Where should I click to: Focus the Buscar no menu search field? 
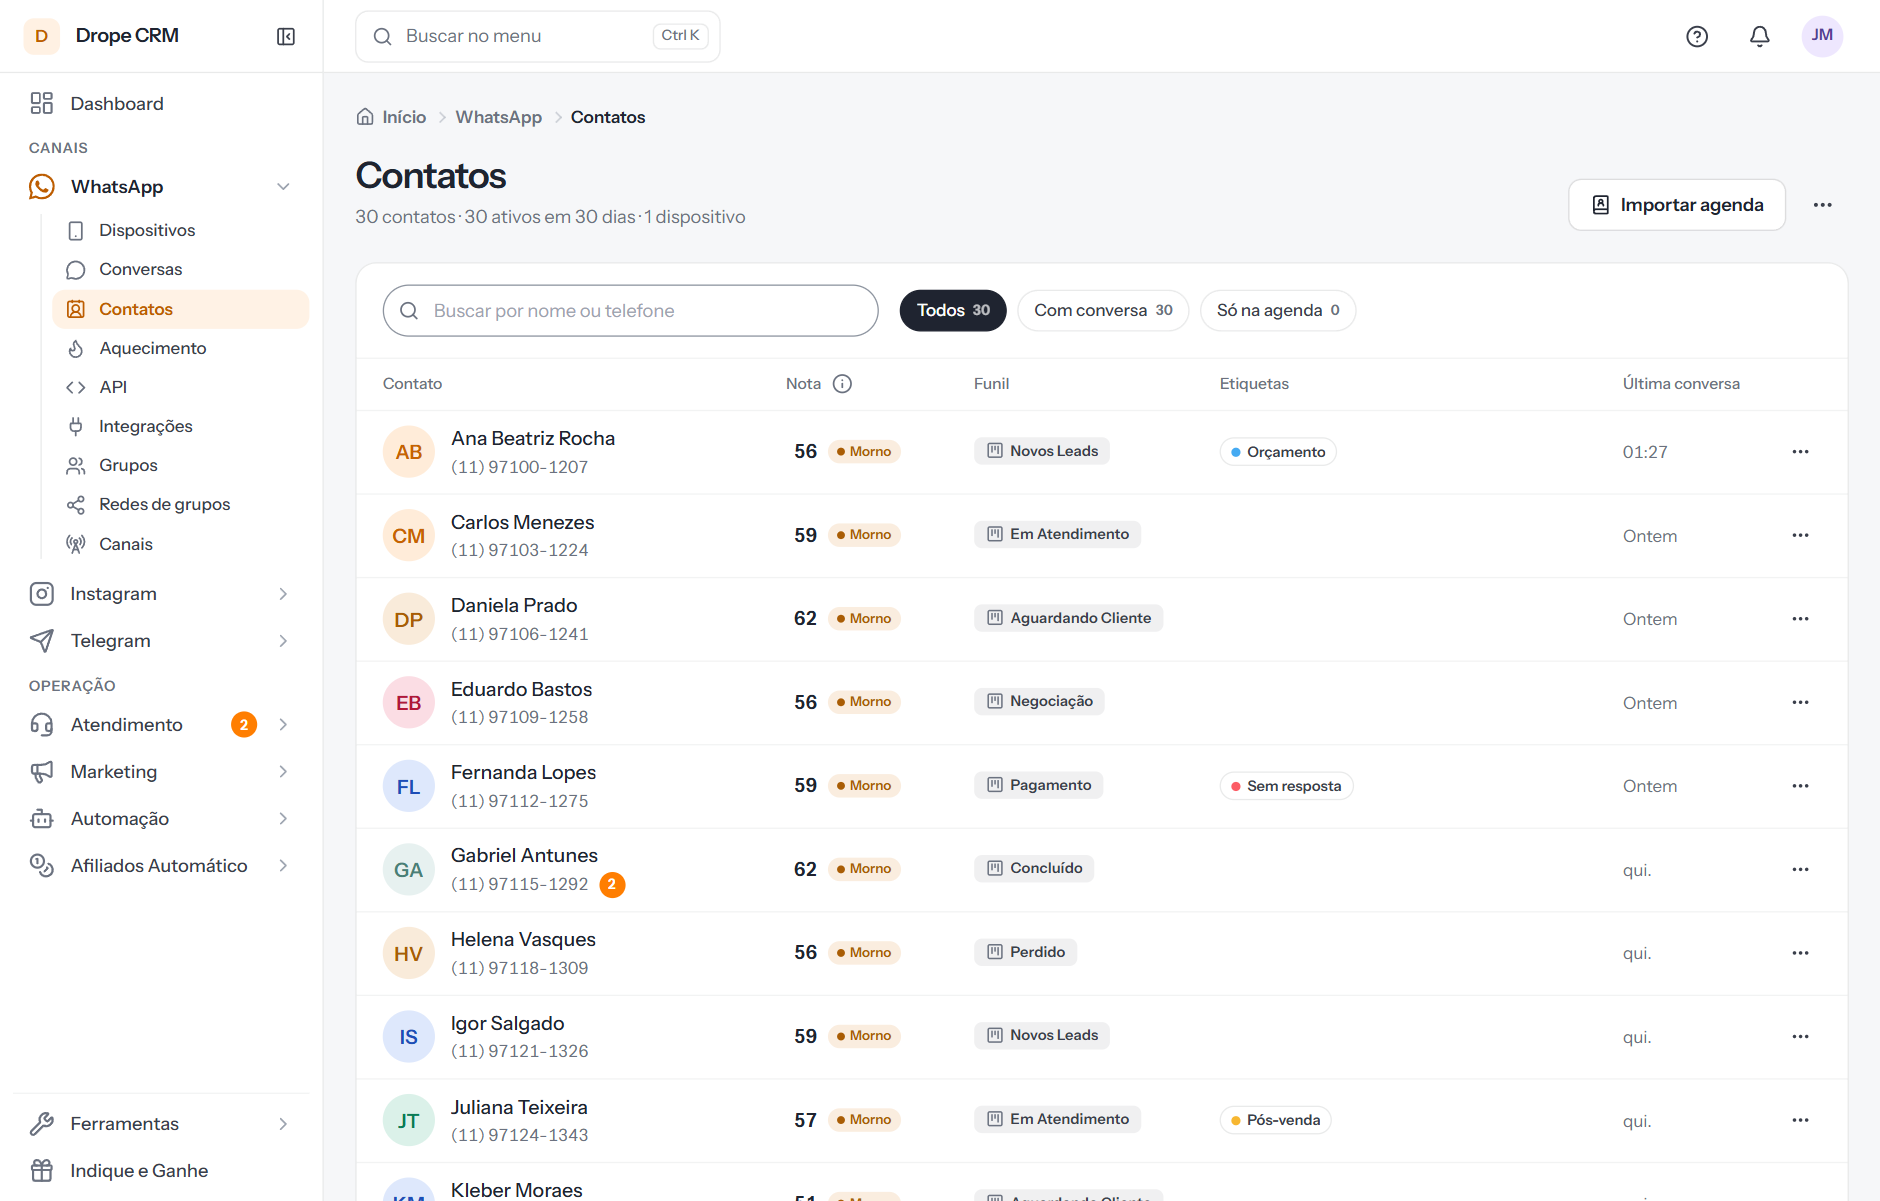[538, 36]
